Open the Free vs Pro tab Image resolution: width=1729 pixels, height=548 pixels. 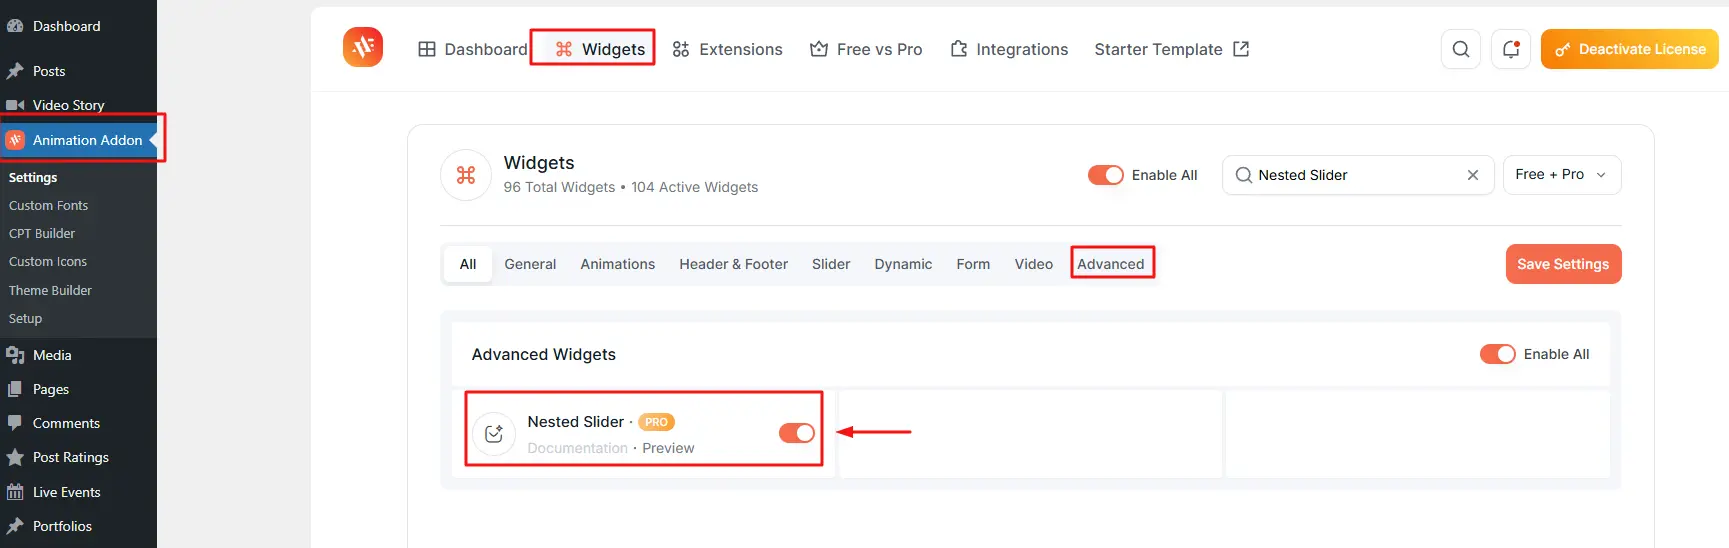[866, 49]
